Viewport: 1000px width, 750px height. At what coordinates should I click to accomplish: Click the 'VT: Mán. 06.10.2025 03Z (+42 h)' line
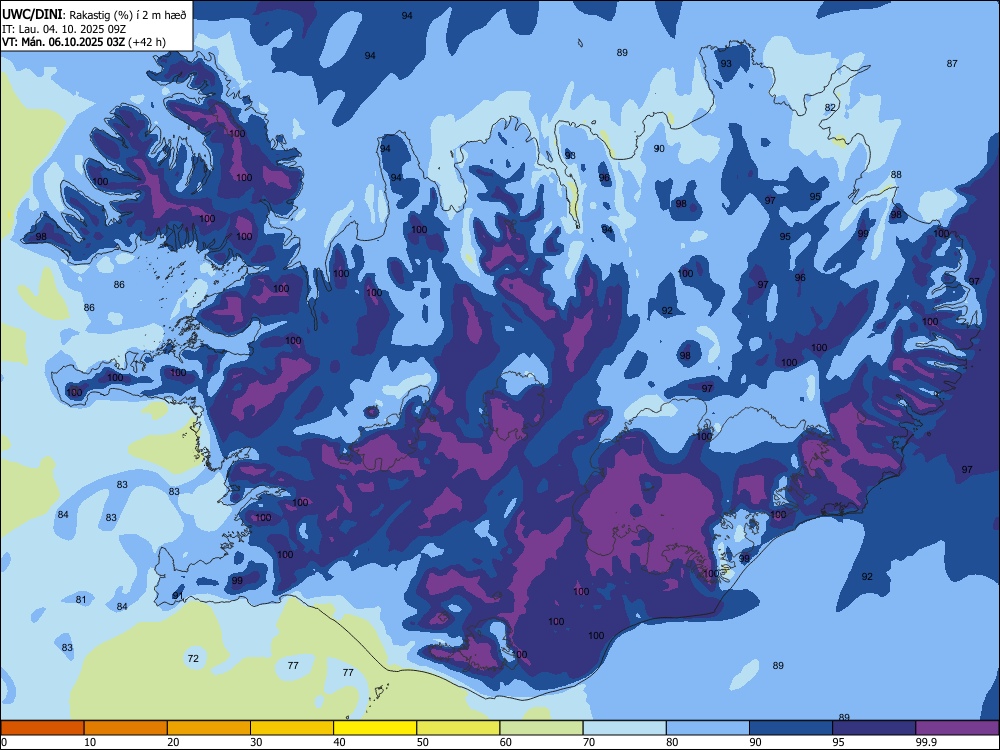[84, 42]
